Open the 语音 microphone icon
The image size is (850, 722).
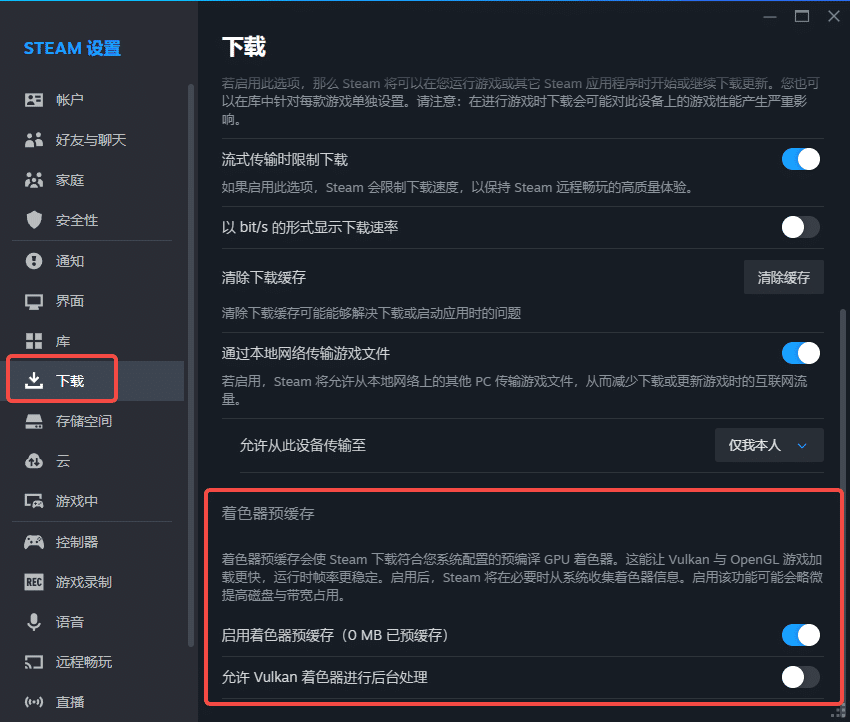point(34,622)
